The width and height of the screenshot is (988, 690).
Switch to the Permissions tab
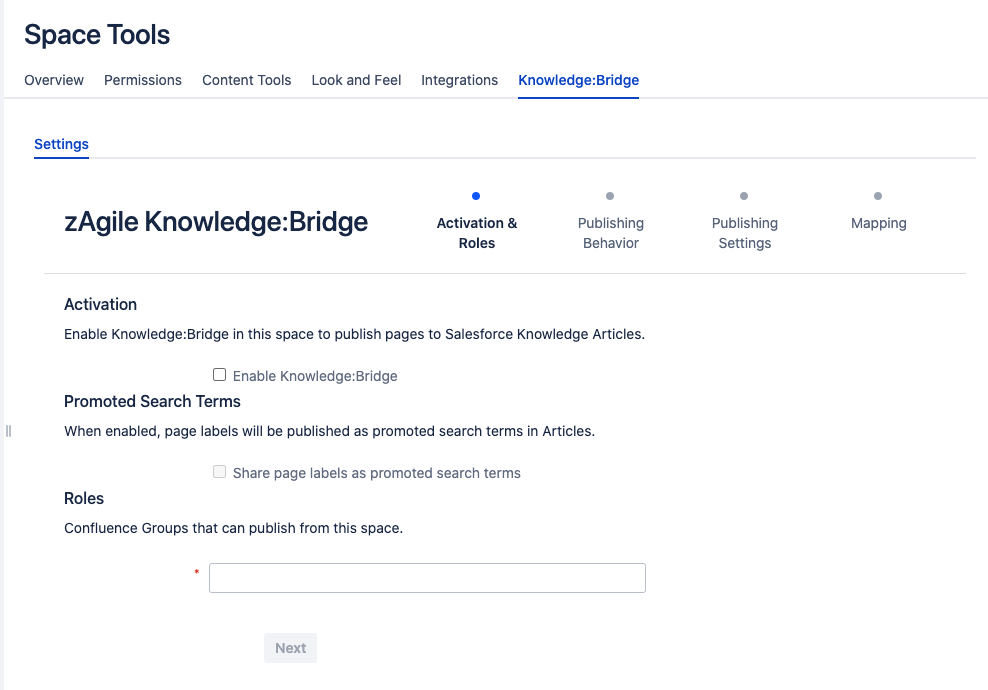[143, 80]
